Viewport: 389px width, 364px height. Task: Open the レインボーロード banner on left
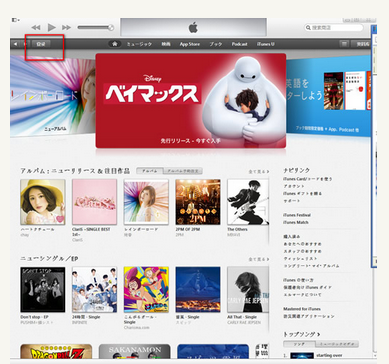(53, 96)
